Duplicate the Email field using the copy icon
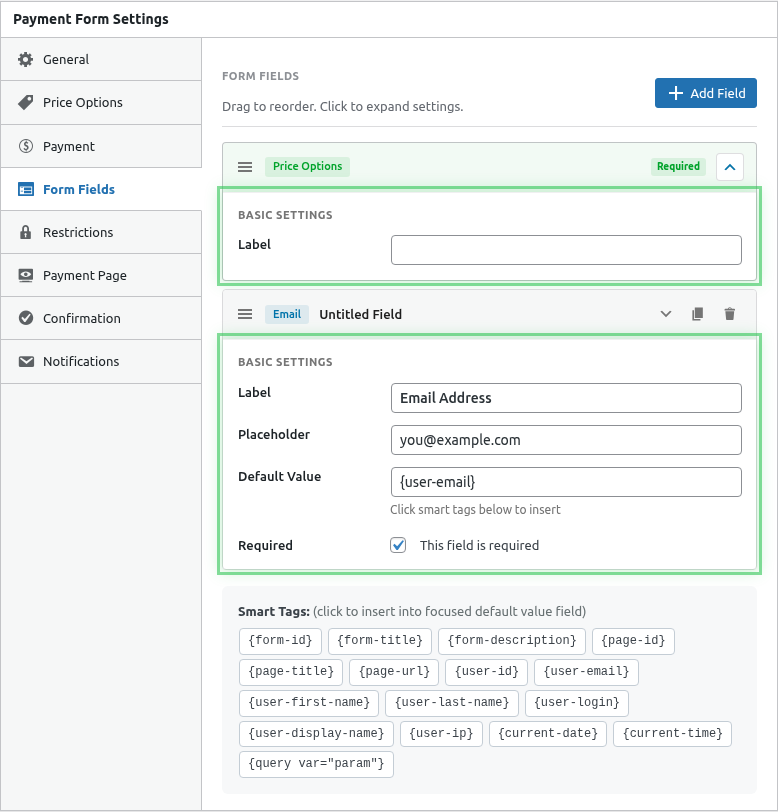Image resolution: width=778 pixels, height=812 pixels. pyautogui.click(x=697, y=313)
